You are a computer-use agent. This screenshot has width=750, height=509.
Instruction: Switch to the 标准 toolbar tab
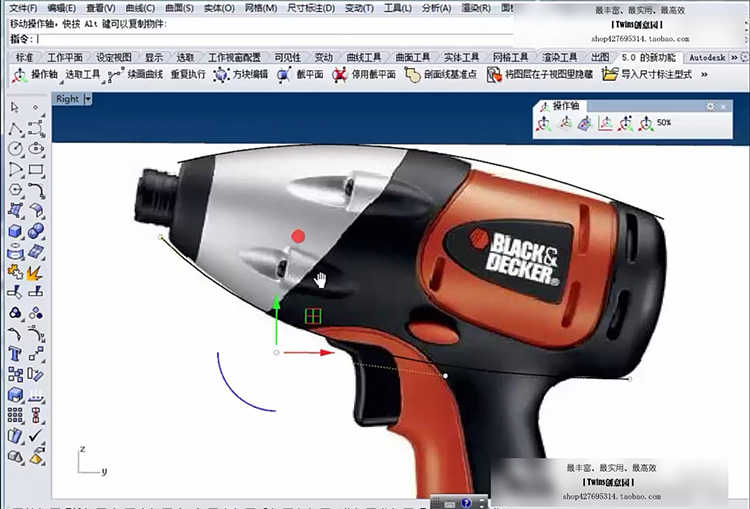click(24, 57)
